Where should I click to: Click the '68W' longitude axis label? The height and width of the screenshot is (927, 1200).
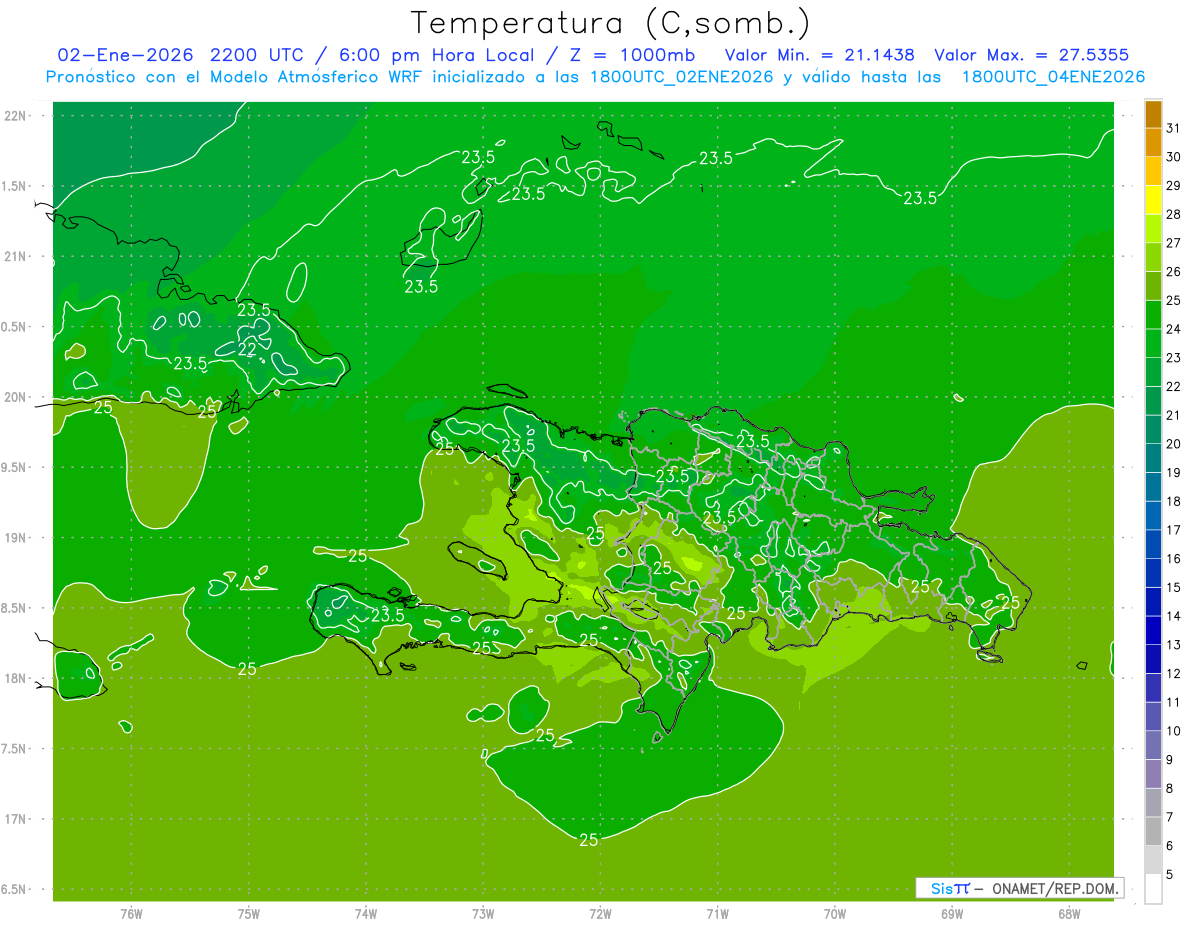tap(1069, 913)
